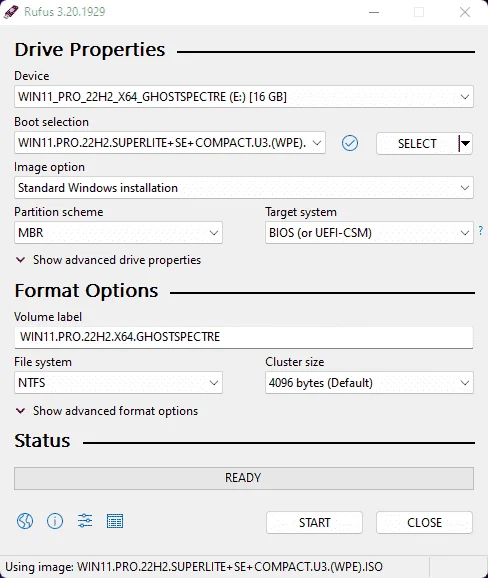This screenshot has width=488, height=578.
Task: Click the Rufus USB icon in title bar
Action: (x=11, y=12)
